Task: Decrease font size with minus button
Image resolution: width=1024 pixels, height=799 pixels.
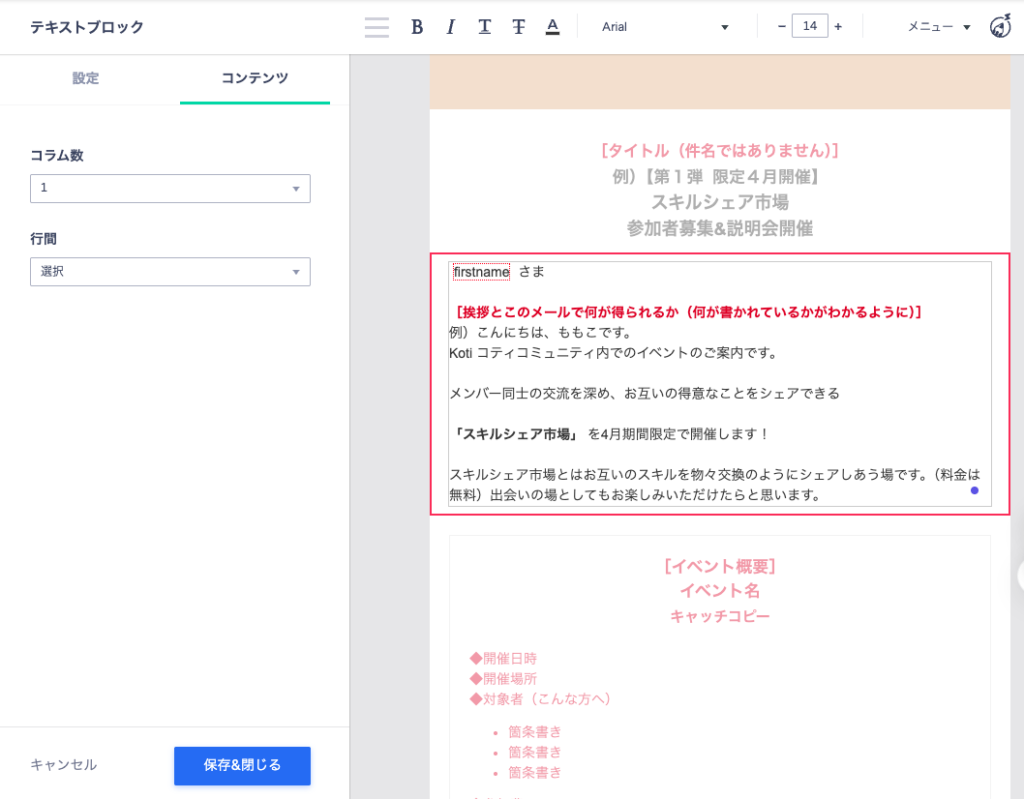Action: pyautogui.click(x=782, y=26)
